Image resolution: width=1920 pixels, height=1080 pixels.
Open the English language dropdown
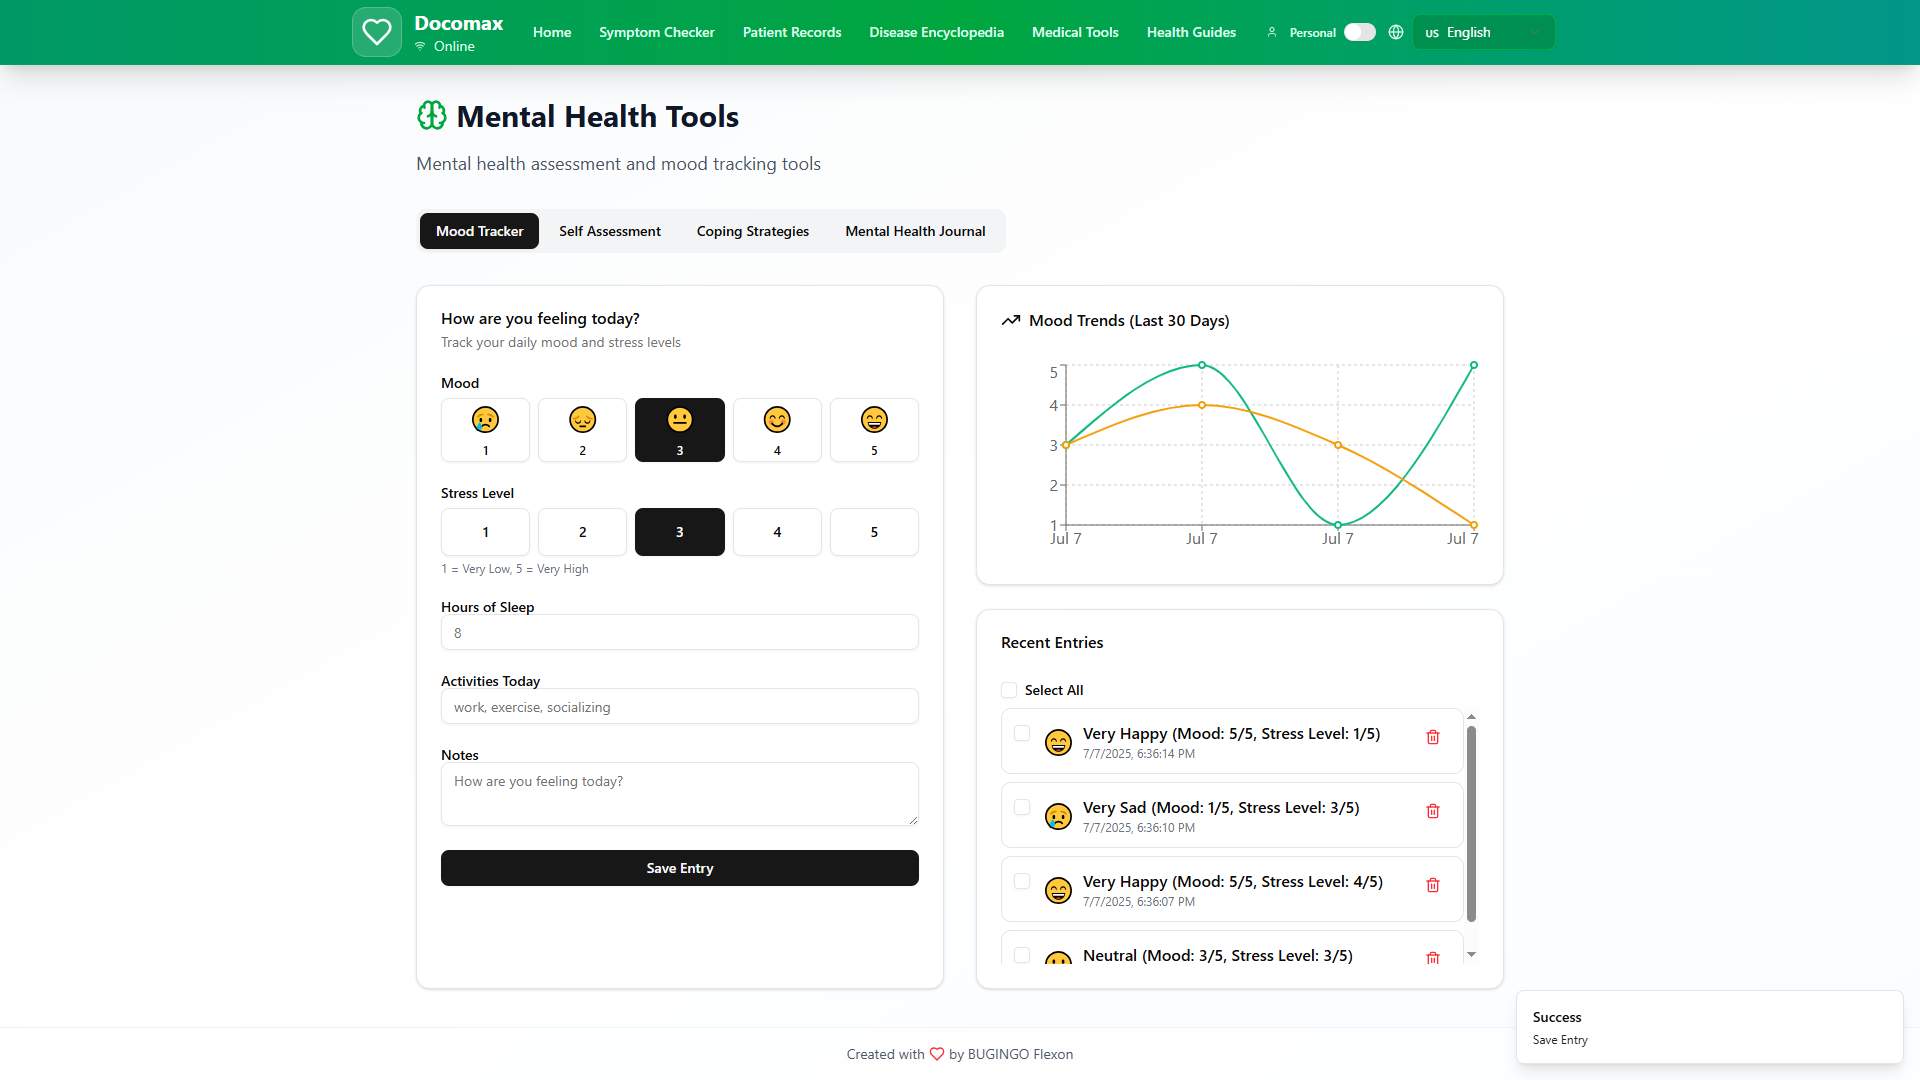click(1483, 32)
